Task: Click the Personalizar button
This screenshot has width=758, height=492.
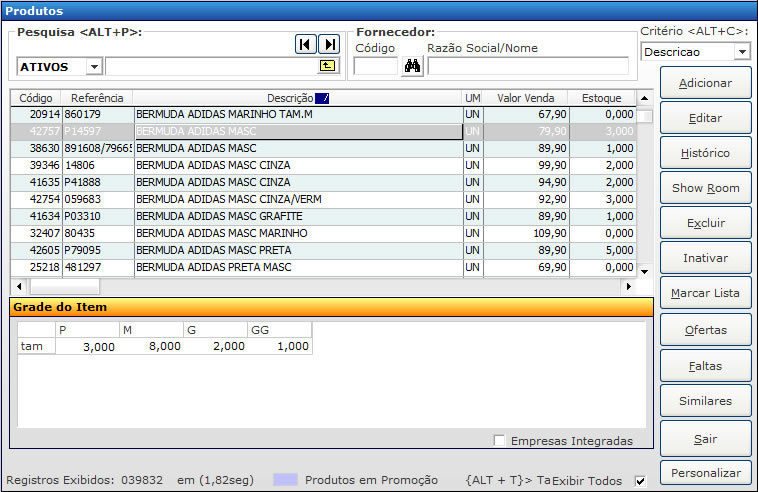Action: (x=705, y=473)
